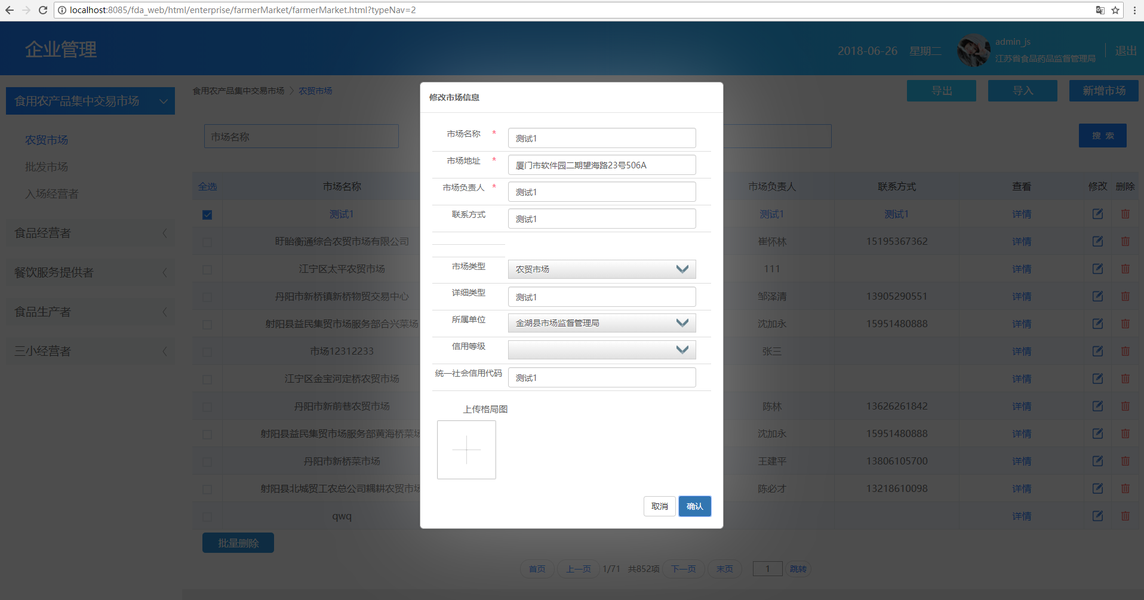Click the 导入 import button
The height and width of the screenshot is (600, 1144).
click(1022, 91)
